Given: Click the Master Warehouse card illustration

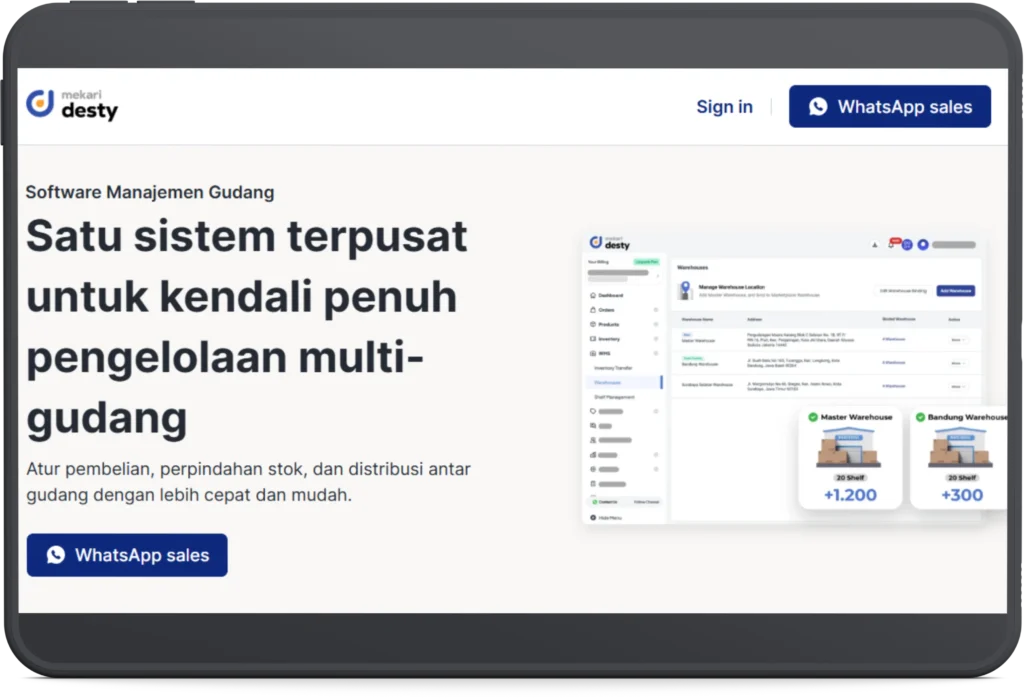Looking at the screenshot, I should (x=849, y=447).
